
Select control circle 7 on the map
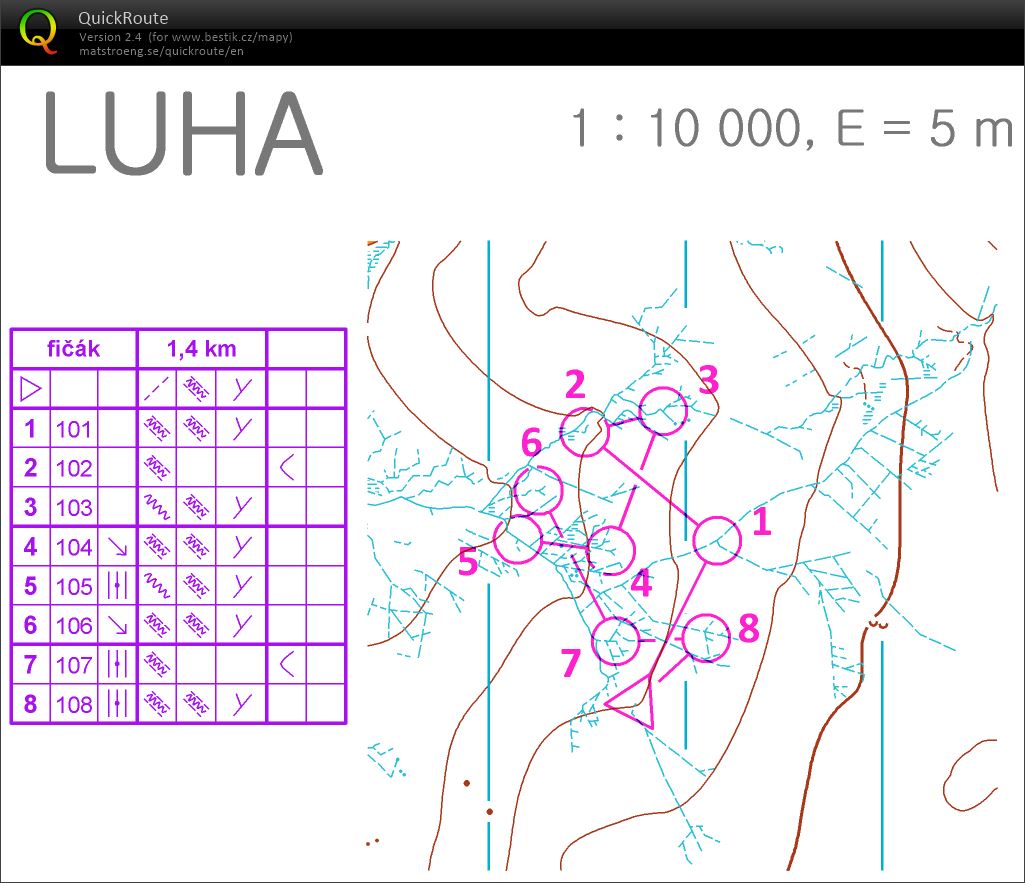pyautogui.click(x=616, y=641)
